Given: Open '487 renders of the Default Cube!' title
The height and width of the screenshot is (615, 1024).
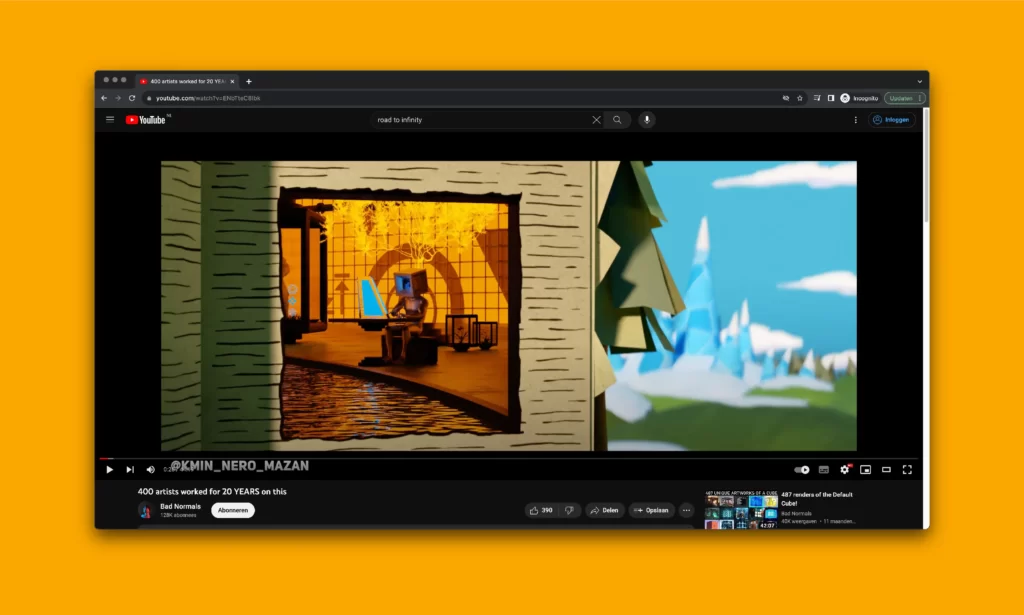Looking at the screenshot, I should pos(817,499).
